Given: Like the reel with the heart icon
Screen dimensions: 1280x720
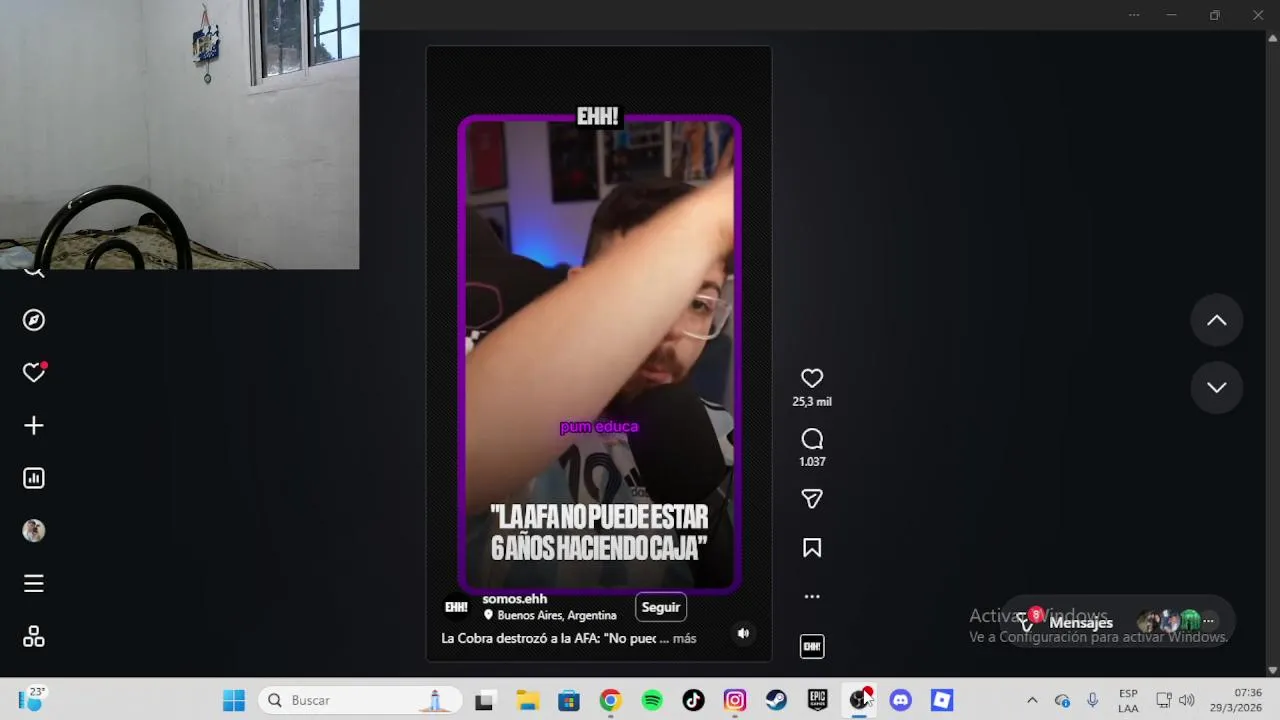Looking at the screenshot, I should click(812, 378).
